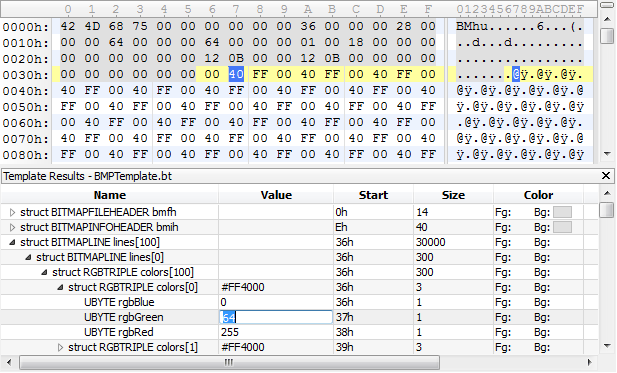Screen dimensions: 617x373
Task: Select the bmfh background color swatch
Action: 562,212
